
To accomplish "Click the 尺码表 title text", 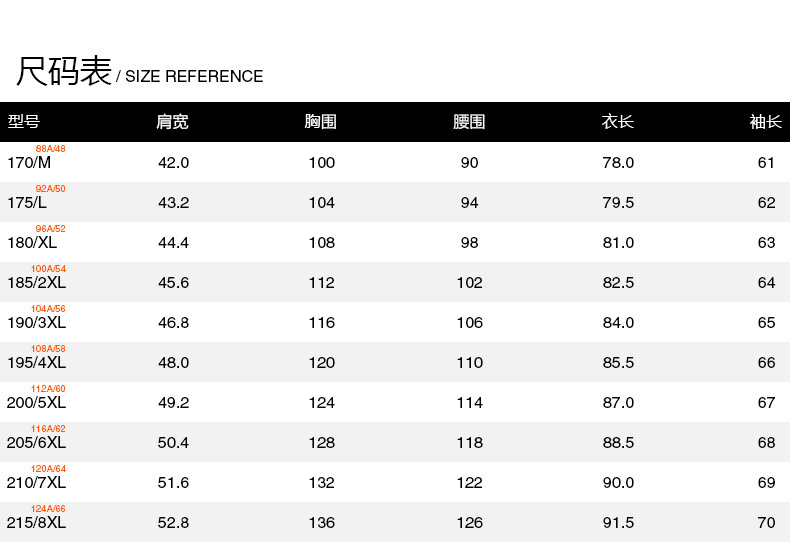I will tap(64, 71).
